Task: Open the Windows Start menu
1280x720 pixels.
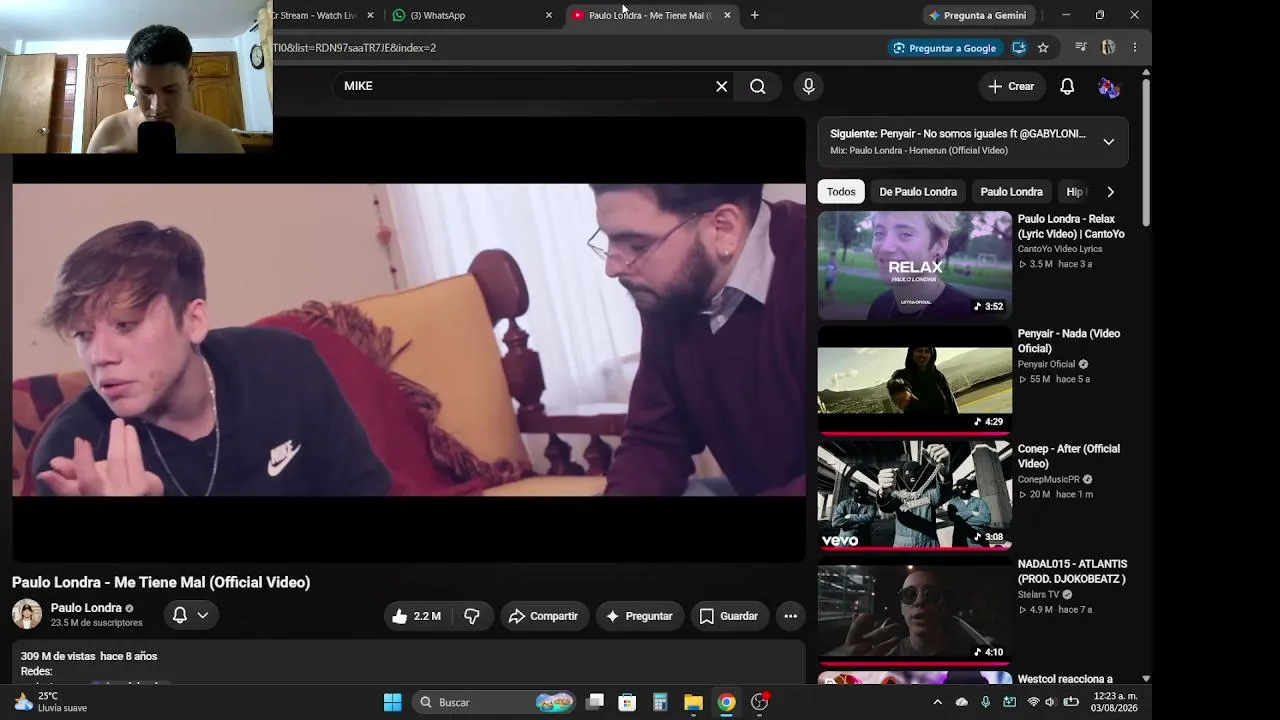Action: click(393, 702)
